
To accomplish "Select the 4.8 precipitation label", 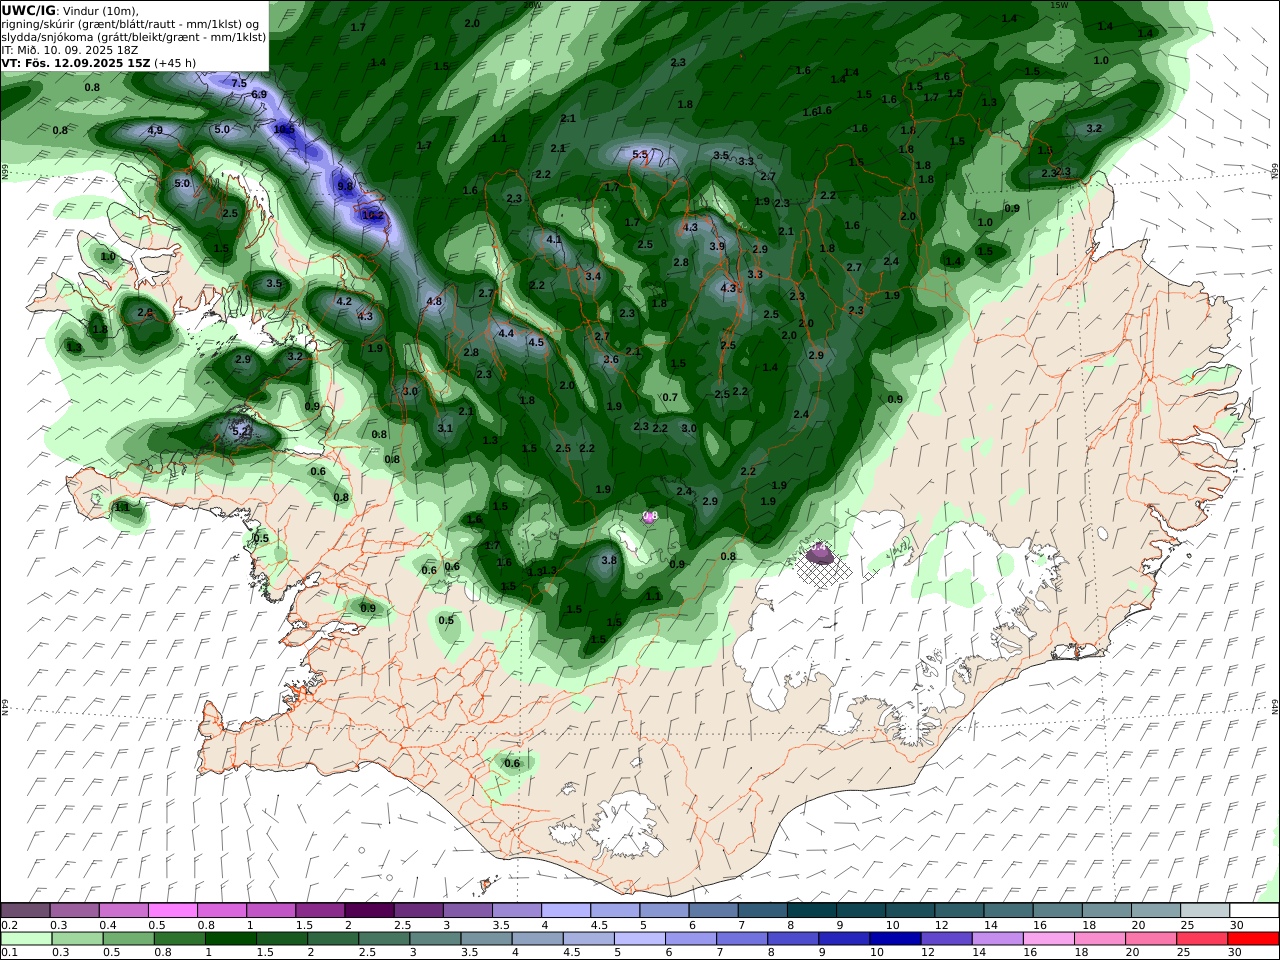I will [x=434, y=302].
